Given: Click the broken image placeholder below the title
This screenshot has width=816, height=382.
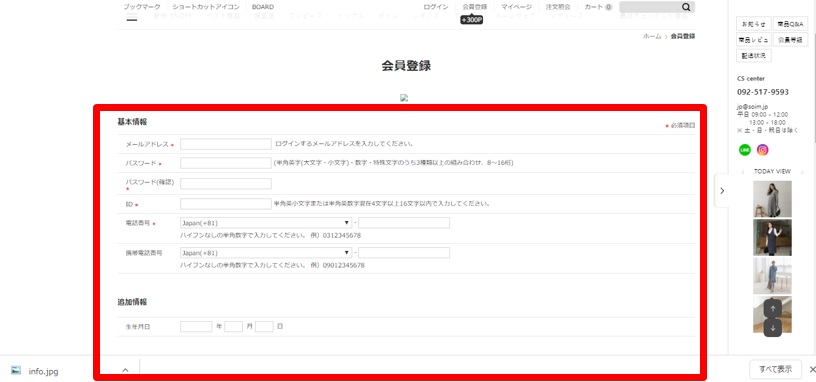Looking at the screenshot, I should (x=404, y=97).
